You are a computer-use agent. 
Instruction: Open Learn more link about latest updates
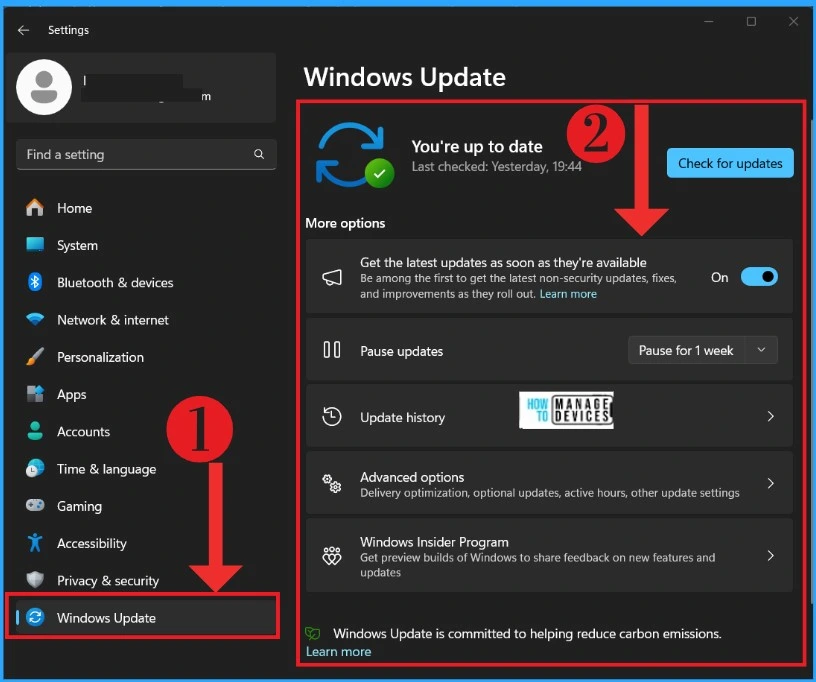point(568,294)
